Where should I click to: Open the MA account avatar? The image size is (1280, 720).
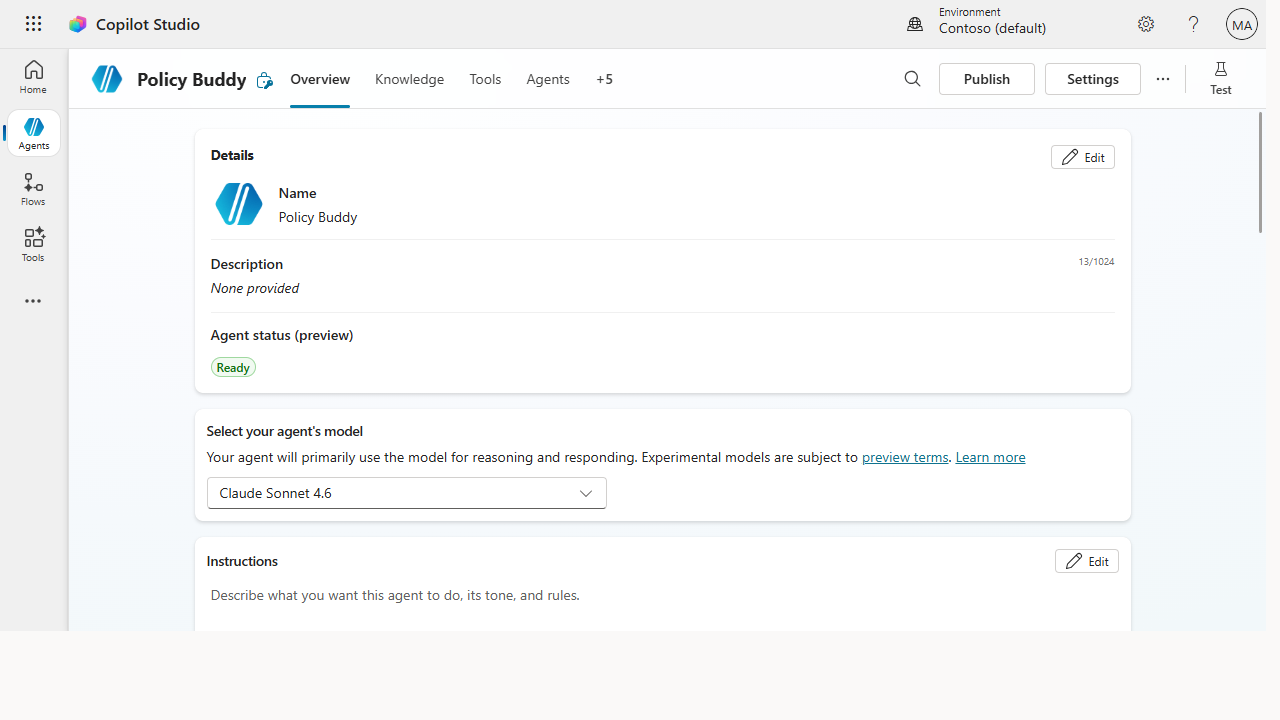[x=1242, y=24]
